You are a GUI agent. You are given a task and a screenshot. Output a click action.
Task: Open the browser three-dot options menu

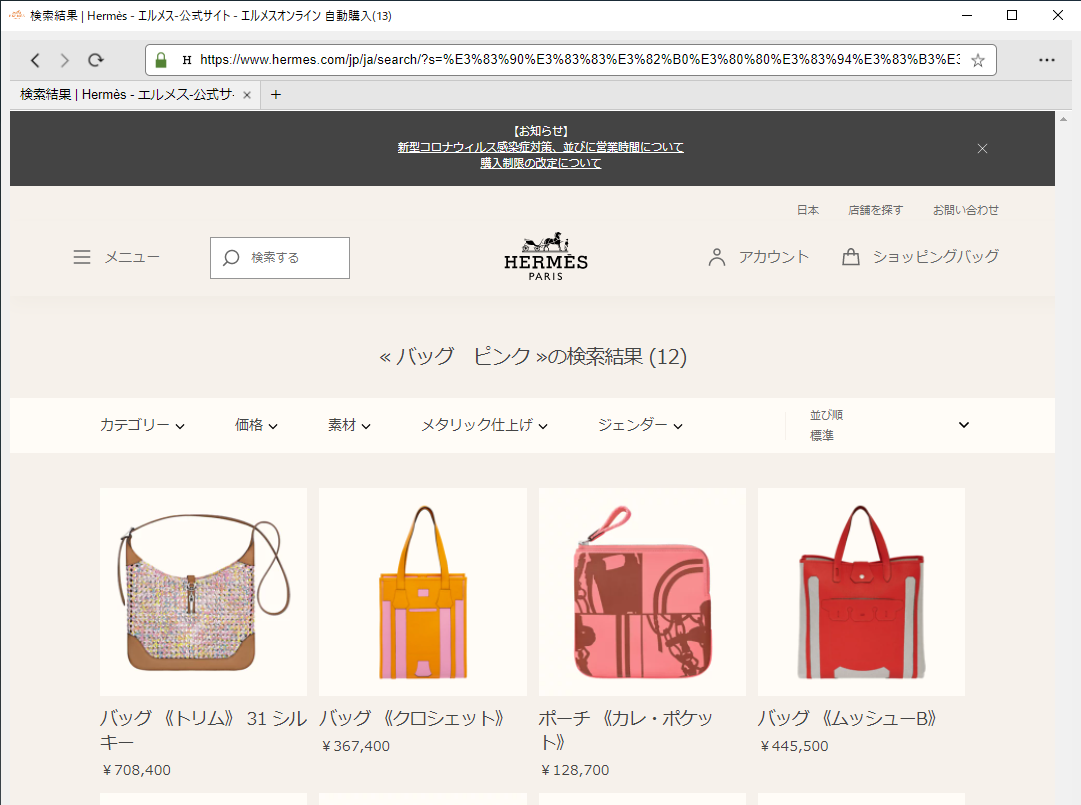point(1047,60)
